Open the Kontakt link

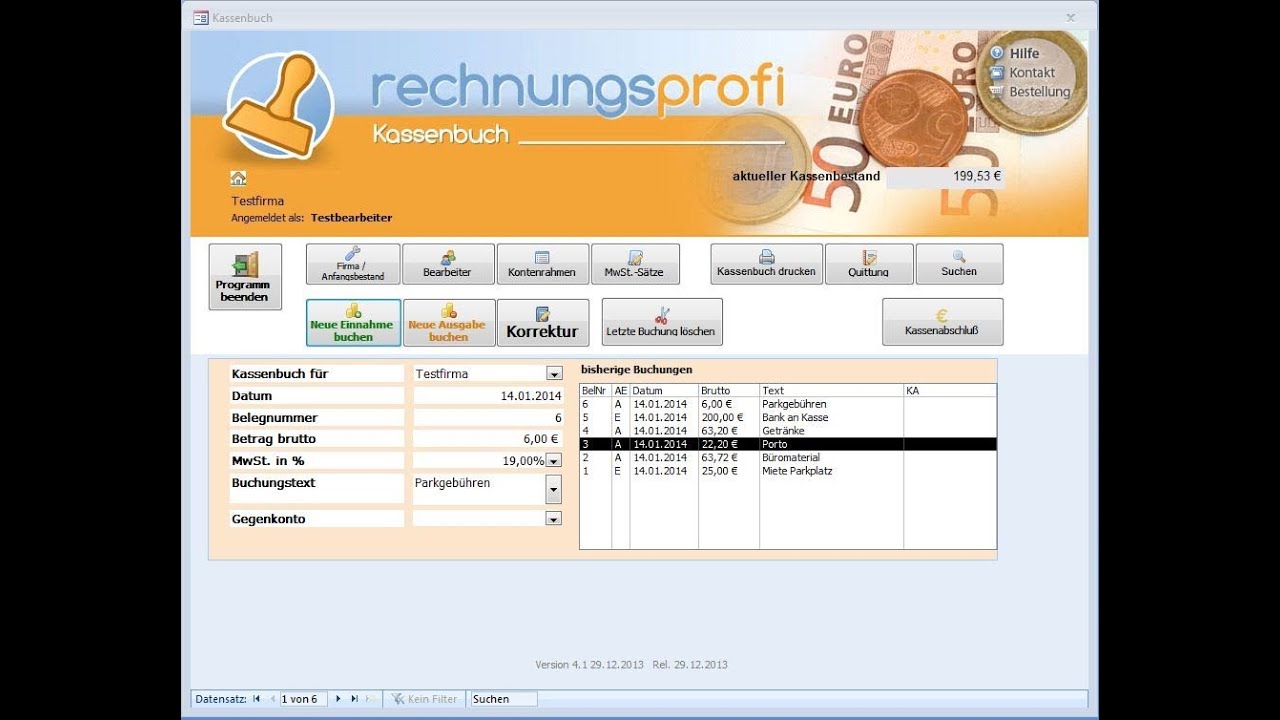tap(1032, 72)
